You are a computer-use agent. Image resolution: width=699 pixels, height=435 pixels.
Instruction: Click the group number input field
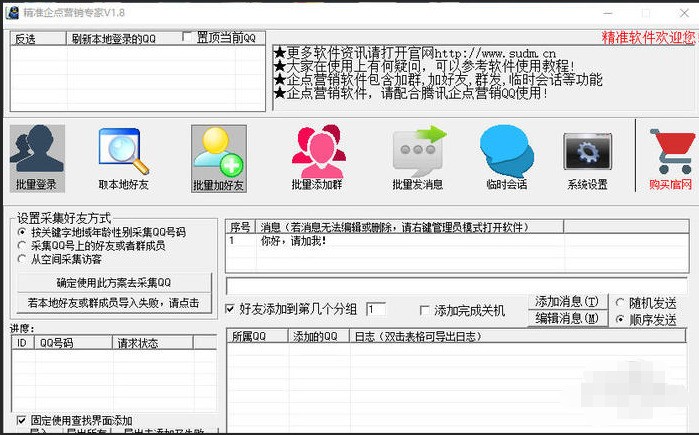tap(375, 309)
